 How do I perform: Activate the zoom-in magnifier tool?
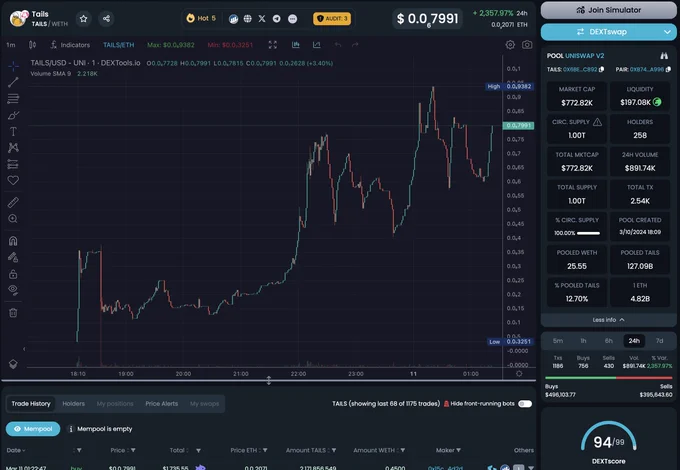(13, 219)
